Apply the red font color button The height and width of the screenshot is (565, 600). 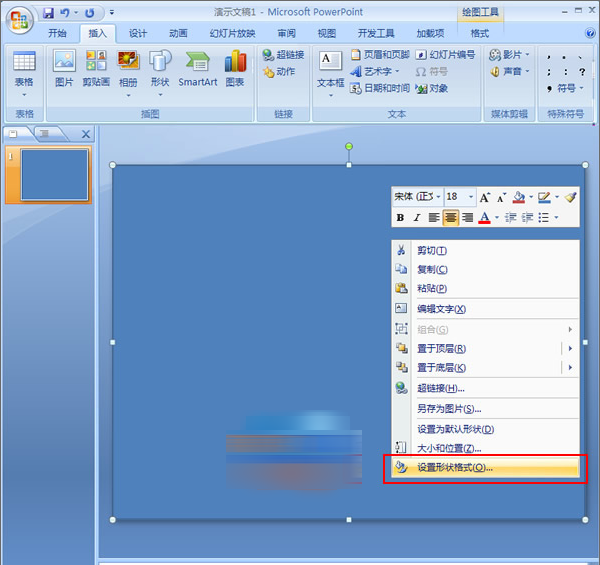point(484,218)
